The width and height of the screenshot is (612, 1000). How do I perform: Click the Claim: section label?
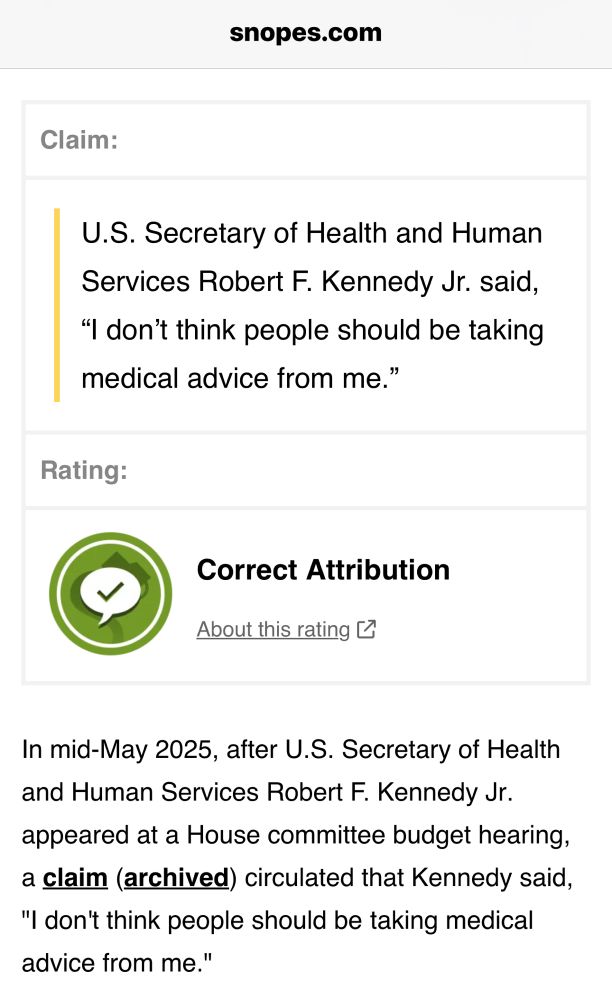pyautogui.click(x=79, y=140)
